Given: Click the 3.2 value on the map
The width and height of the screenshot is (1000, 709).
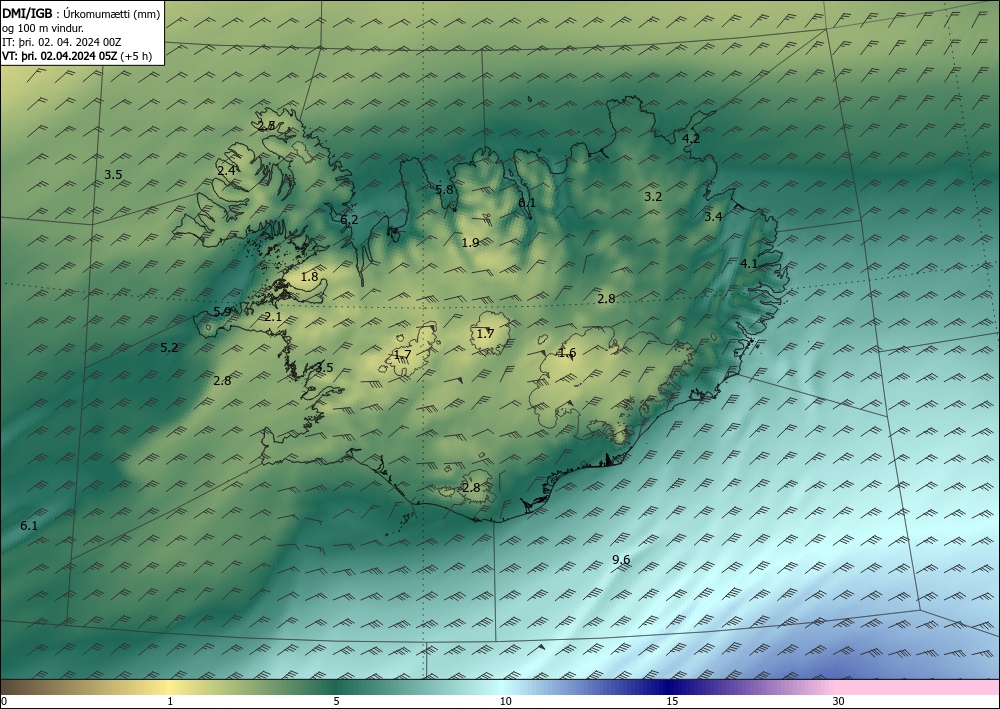Looking at the screenshot, I should pos(653,197).
